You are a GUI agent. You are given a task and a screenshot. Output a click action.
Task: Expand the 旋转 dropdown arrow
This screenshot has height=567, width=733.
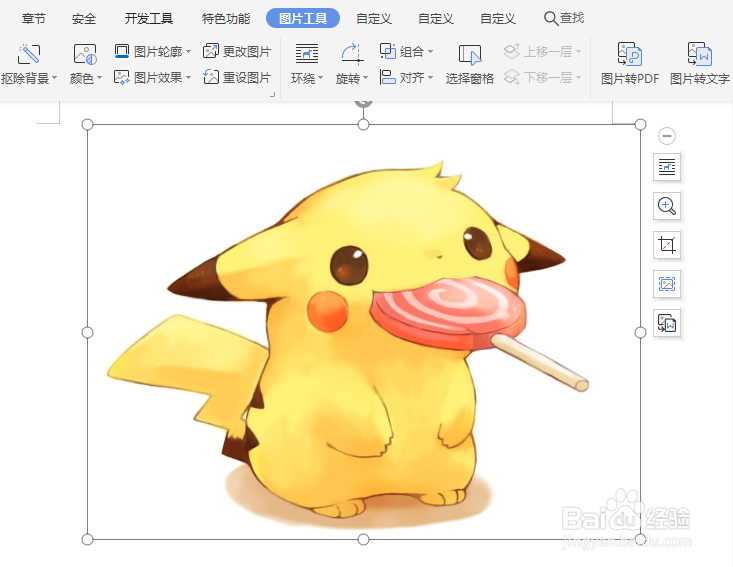(365, 78)
